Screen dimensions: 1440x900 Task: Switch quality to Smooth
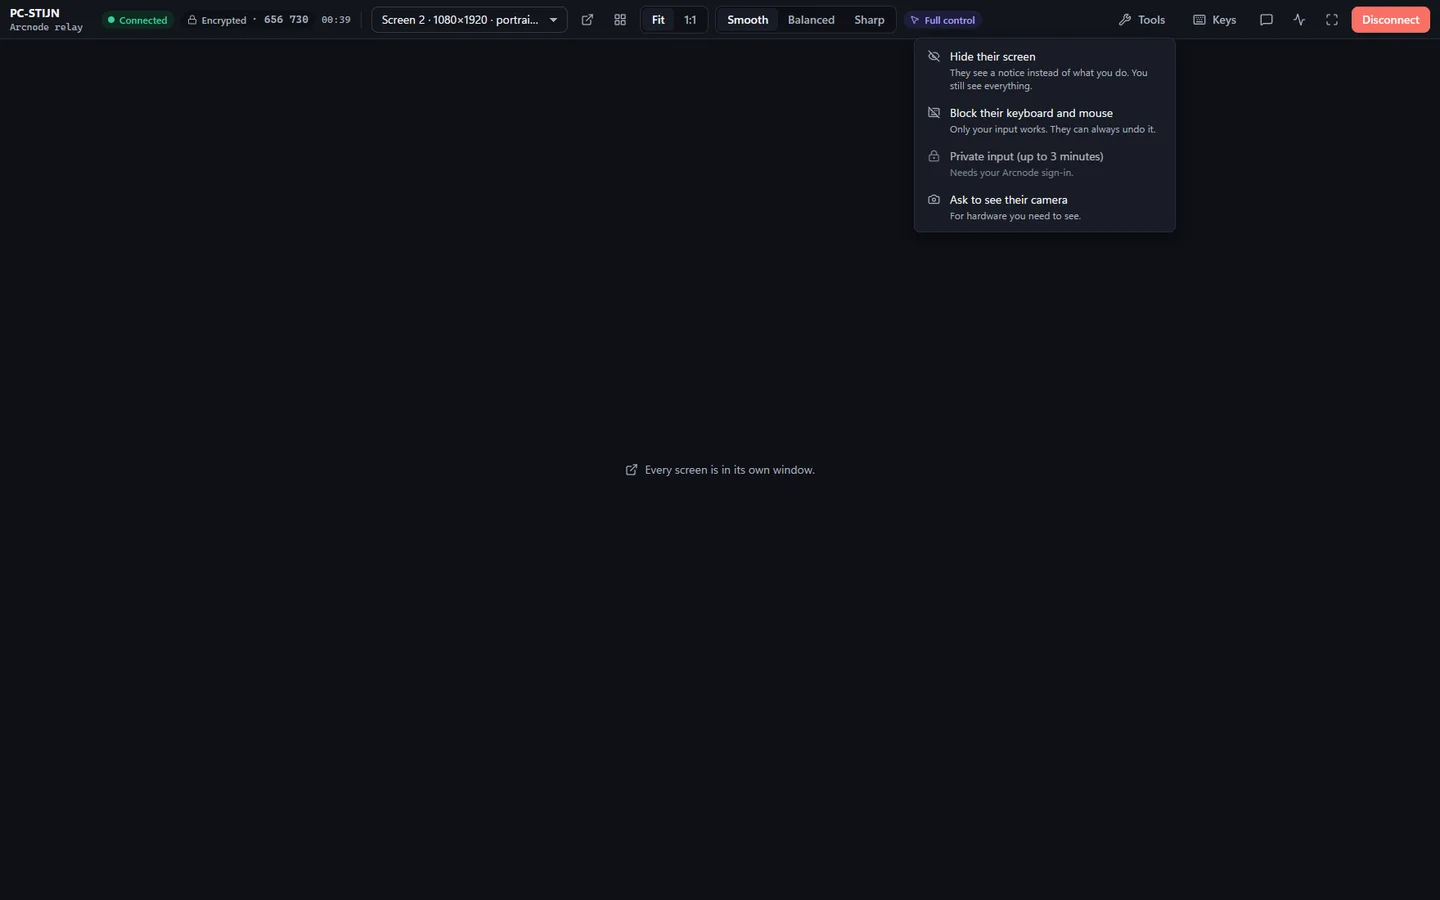tap(748, 20)
